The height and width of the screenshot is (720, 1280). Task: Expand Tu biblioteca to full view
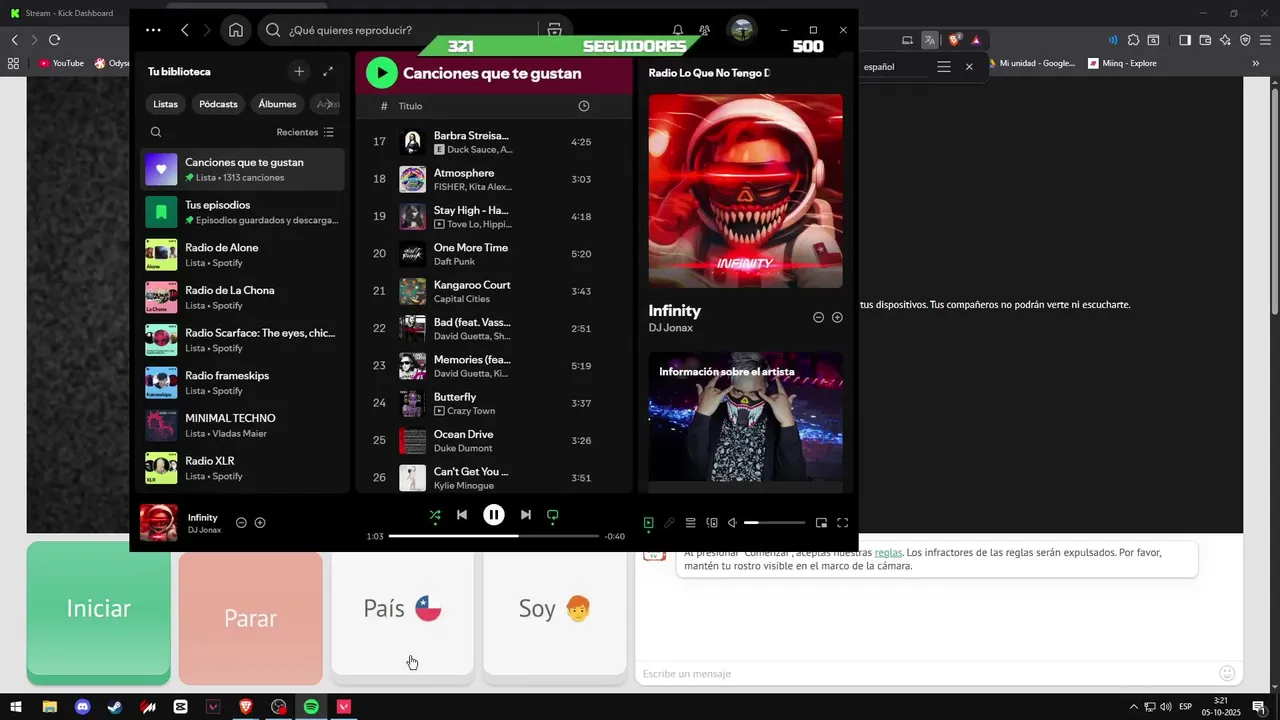[x=328, y=71]
